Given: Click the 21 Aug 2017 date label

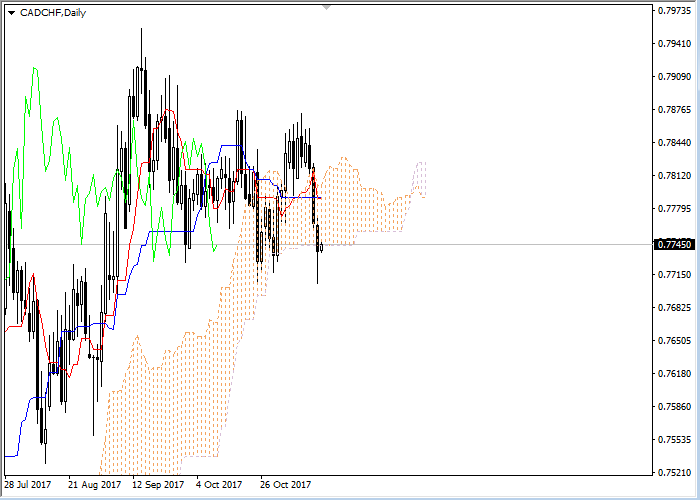Looking at the screenshot, I should [95, 484].
